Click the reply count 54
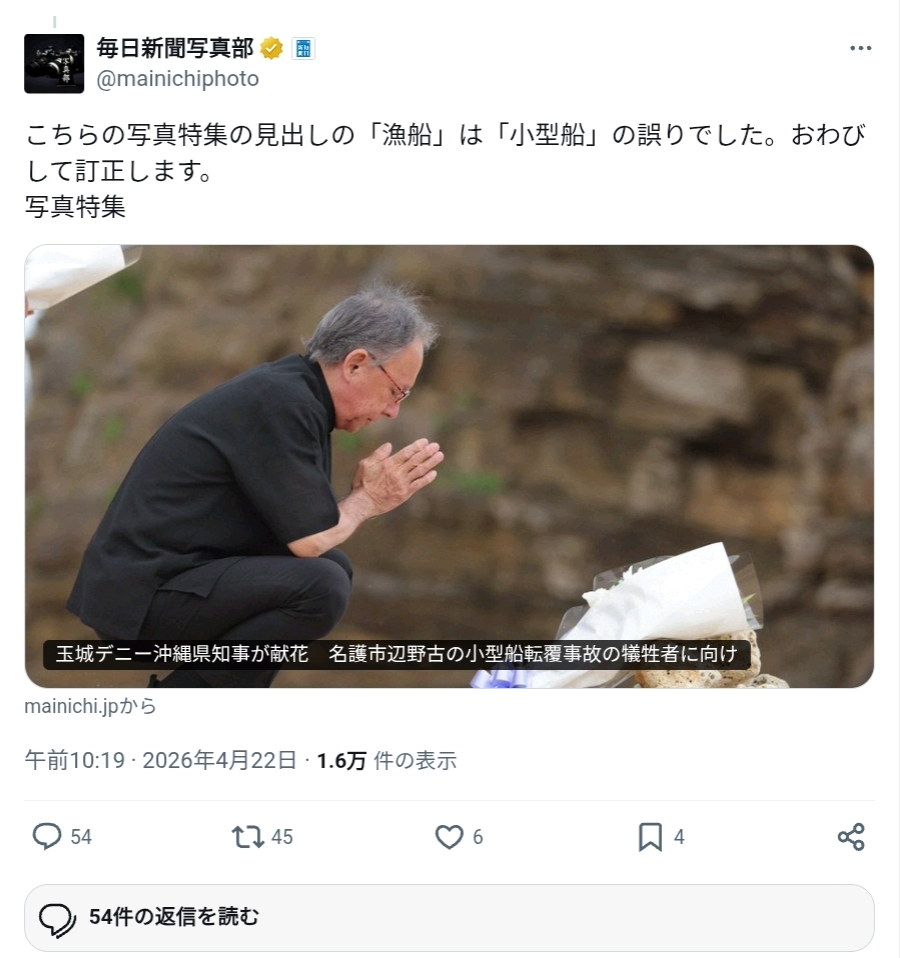The image size is (901, 958). pyautogui.click(x=81, y=837)
